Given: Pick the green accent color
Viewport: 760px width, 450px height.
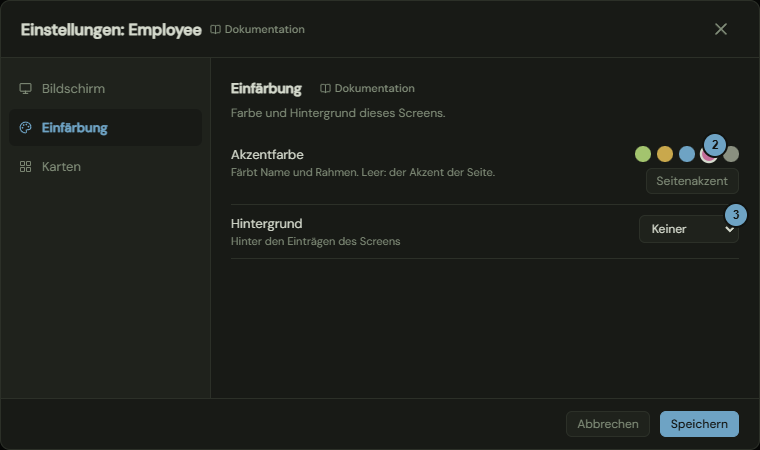Looking at the screenshot, I should [643, 154].
